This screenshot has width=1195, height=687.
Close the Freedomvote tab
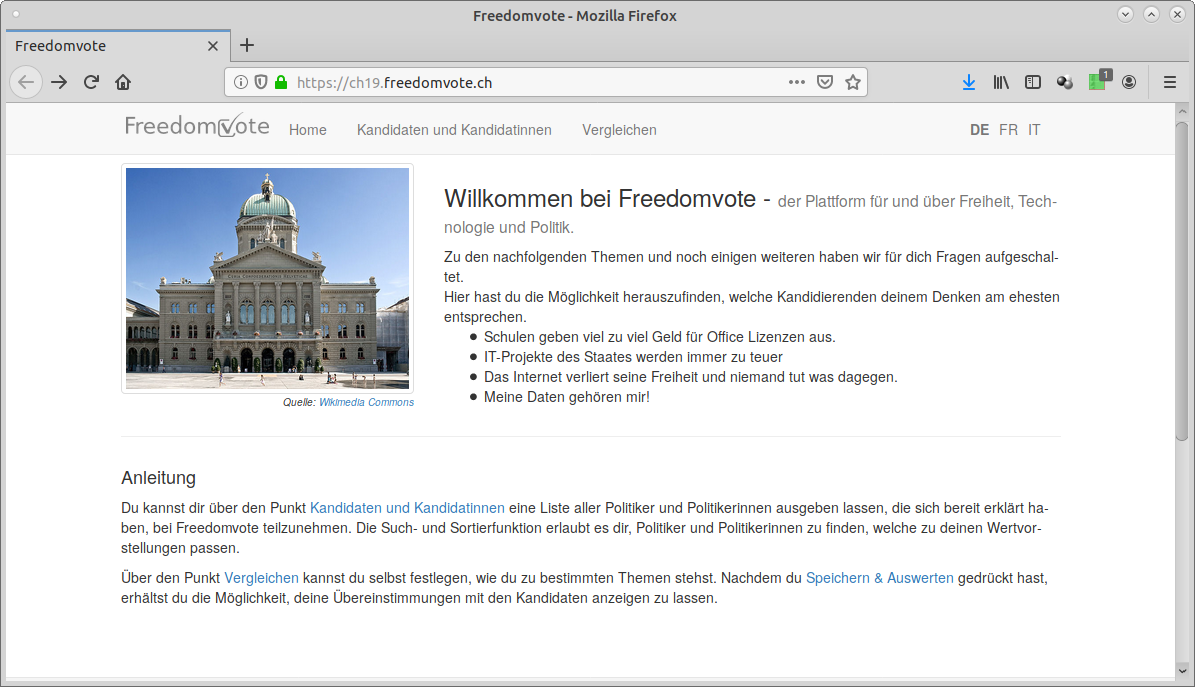pos(213,47)
